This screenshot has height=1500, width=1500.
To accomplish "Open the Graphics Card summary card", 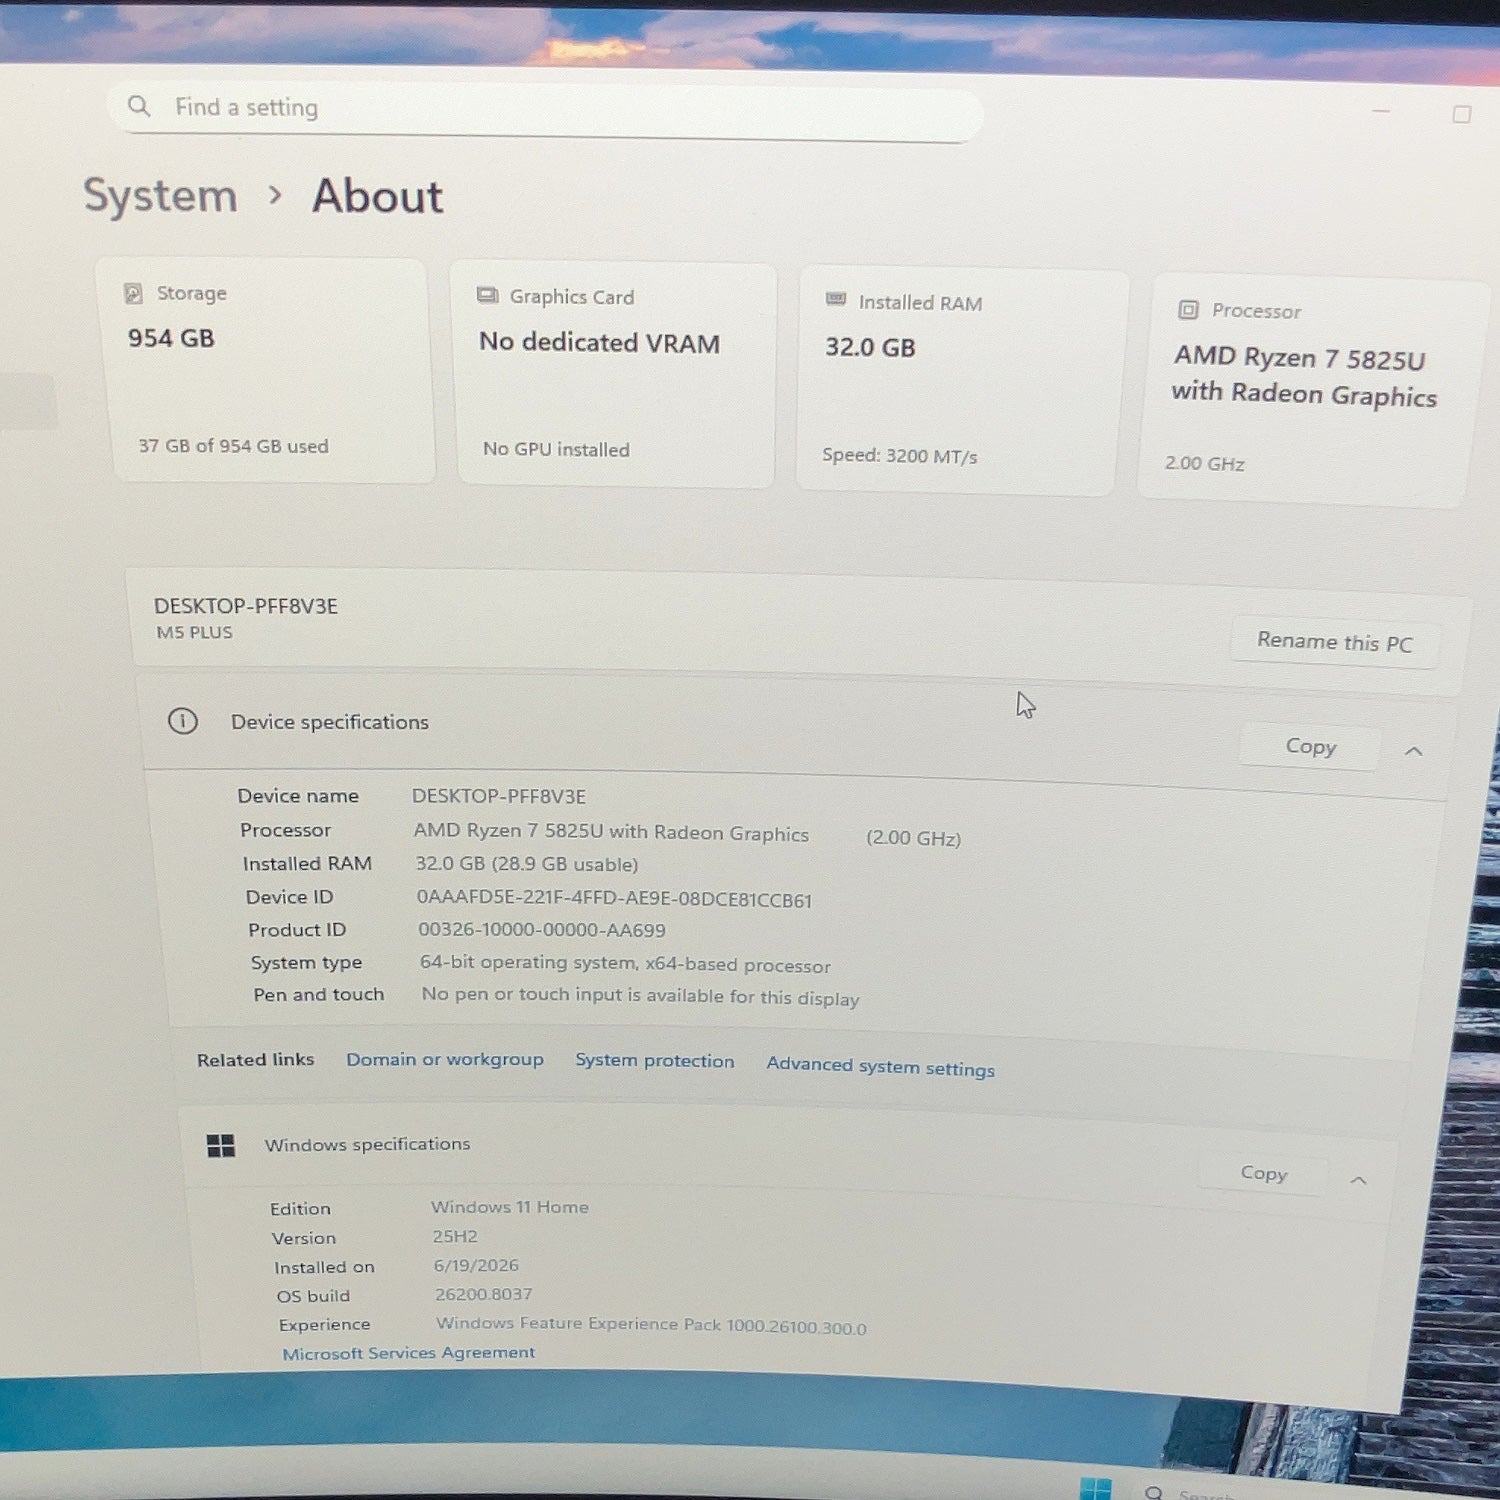I will (x=614, y=375).
